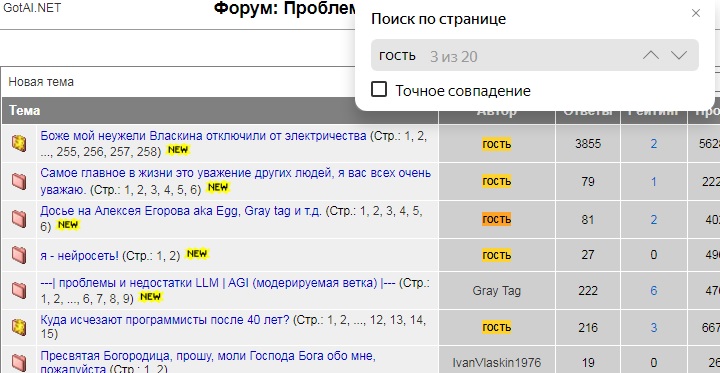This screenshot has width=720, height=373.
Task: Click folder icon of я - нейросеть! topic
Action: click(19, 254)
